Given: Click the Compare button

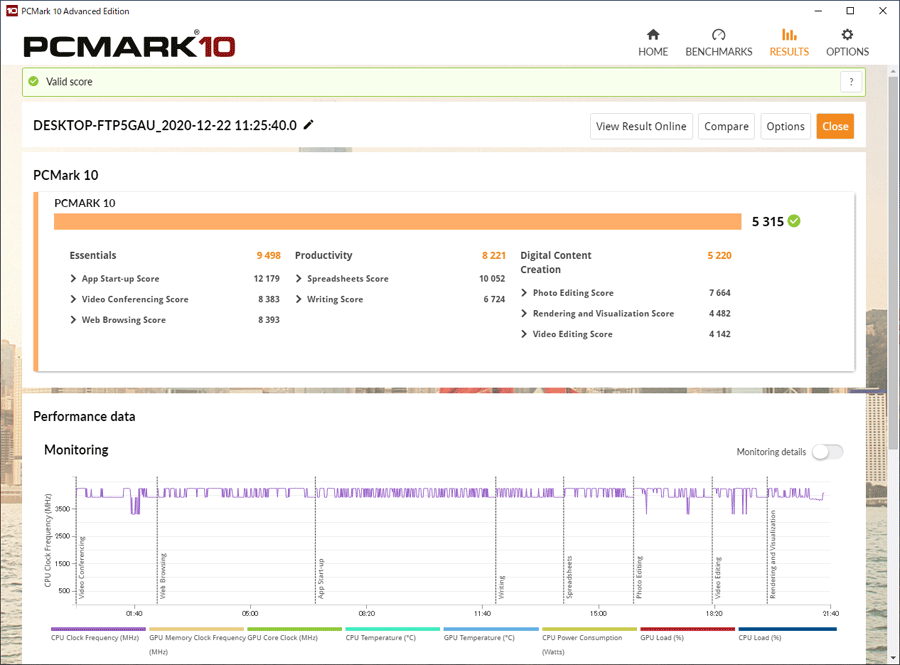Looking at the screenshot, I should (726, 126).
